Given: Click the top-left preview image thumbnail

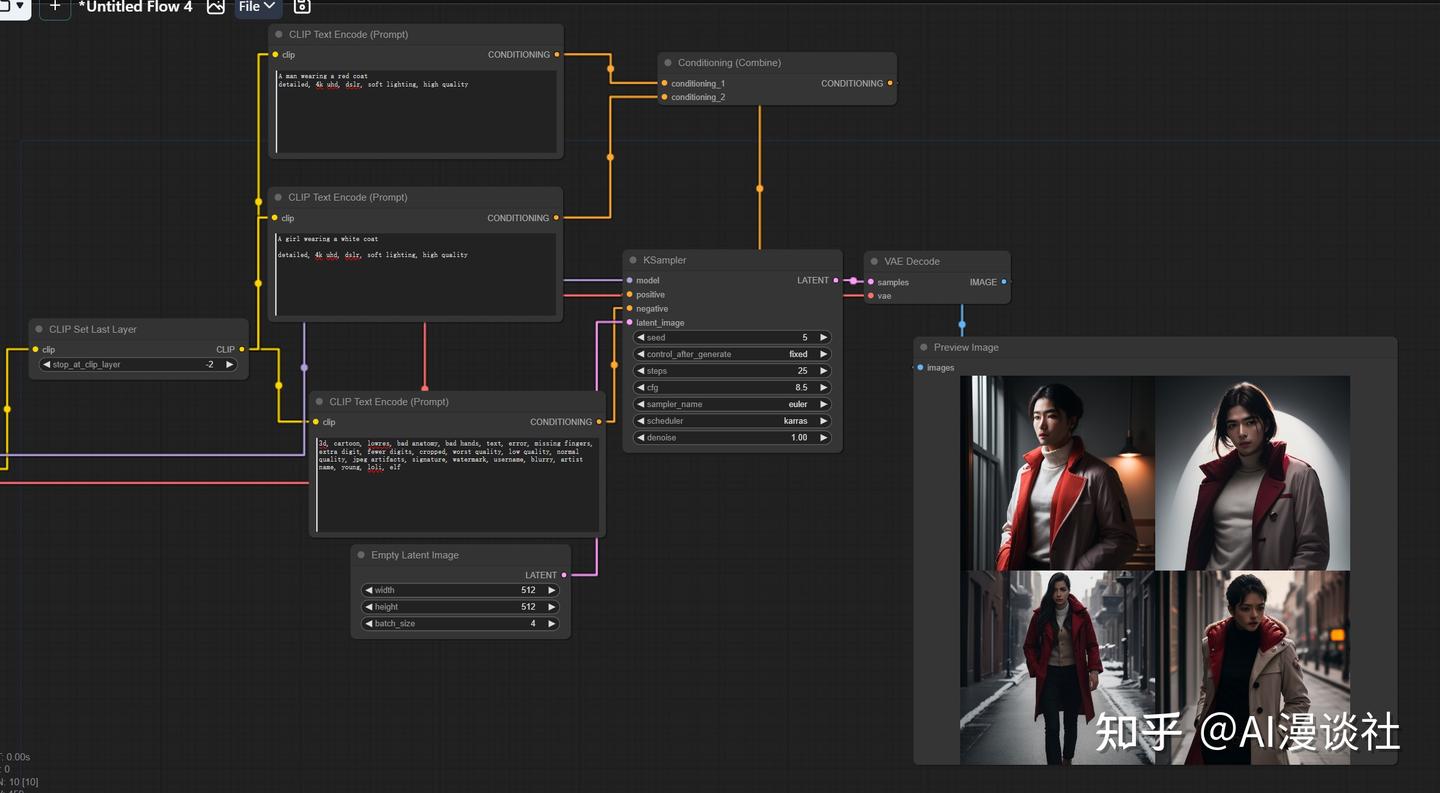Looking at the screenshot, I should 1057,473.
